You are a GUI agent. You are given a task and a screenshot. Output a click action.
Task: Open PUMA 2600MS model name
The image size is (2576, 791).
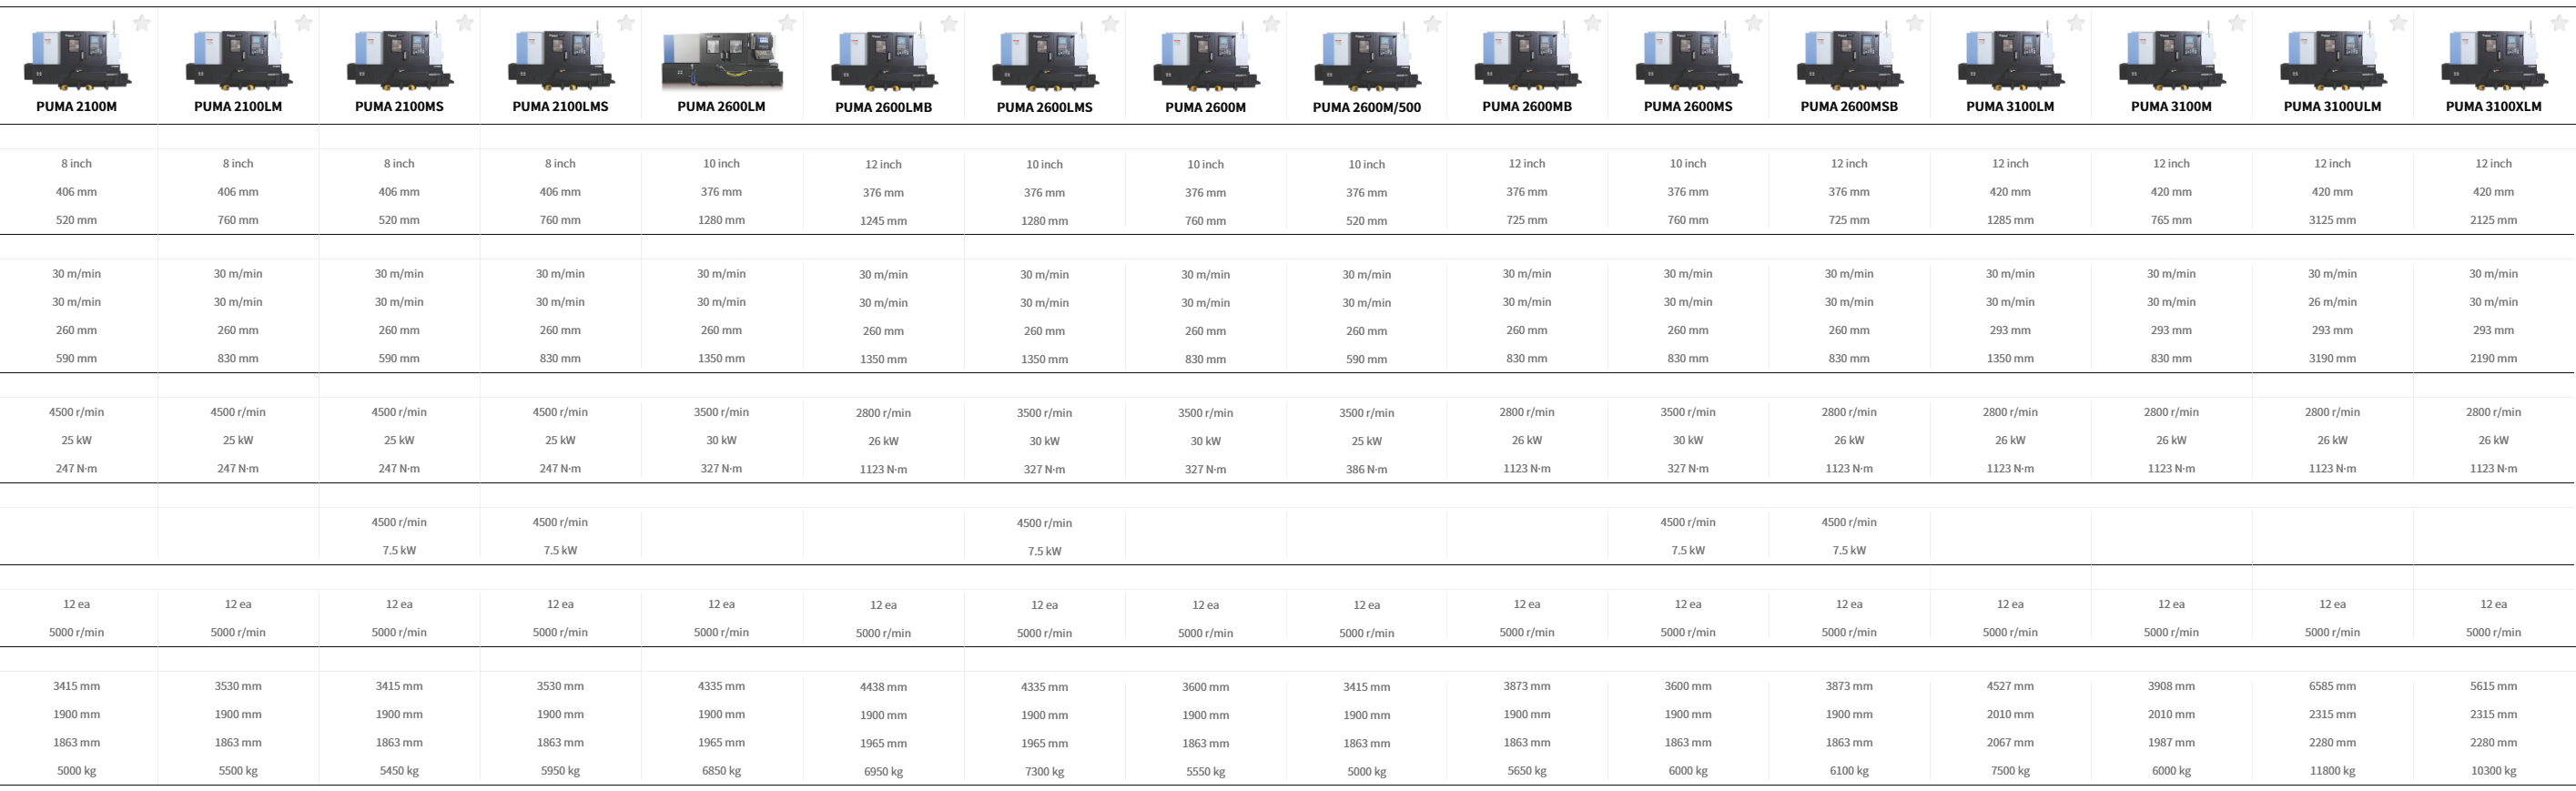(1688, 106)
